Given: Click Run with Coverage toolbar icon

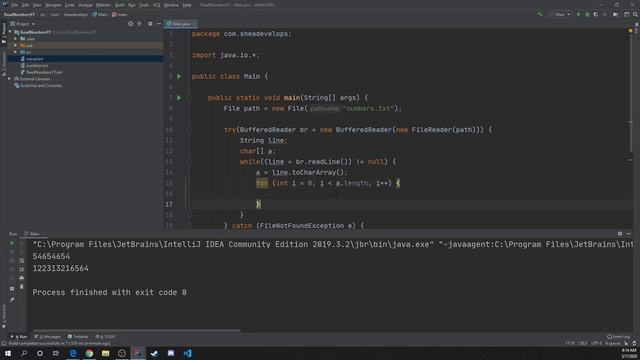Looking at the screenshot, I should 596,14.
